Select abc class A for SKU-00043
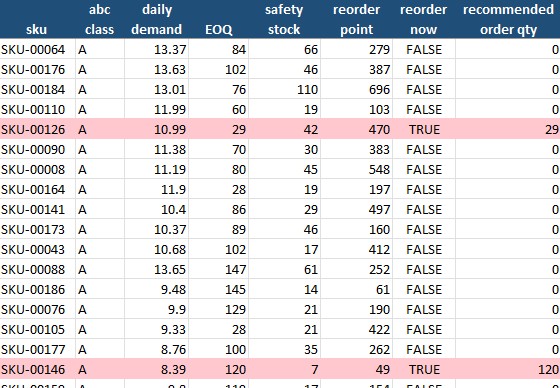560x388 pixels. pos(100,249)
